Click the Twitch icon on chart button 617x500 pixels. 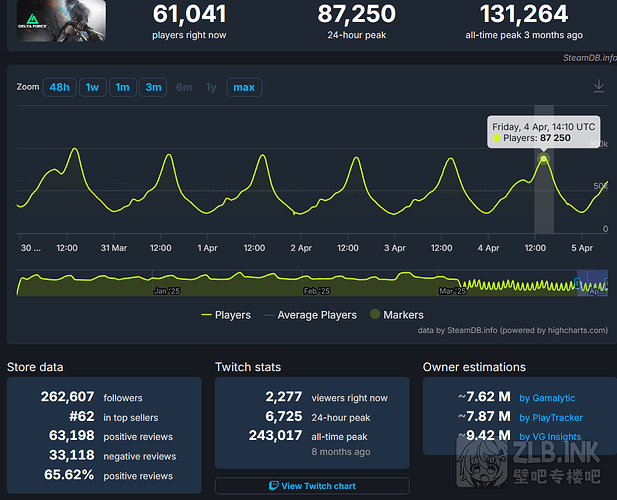click(x=273, y=486)
